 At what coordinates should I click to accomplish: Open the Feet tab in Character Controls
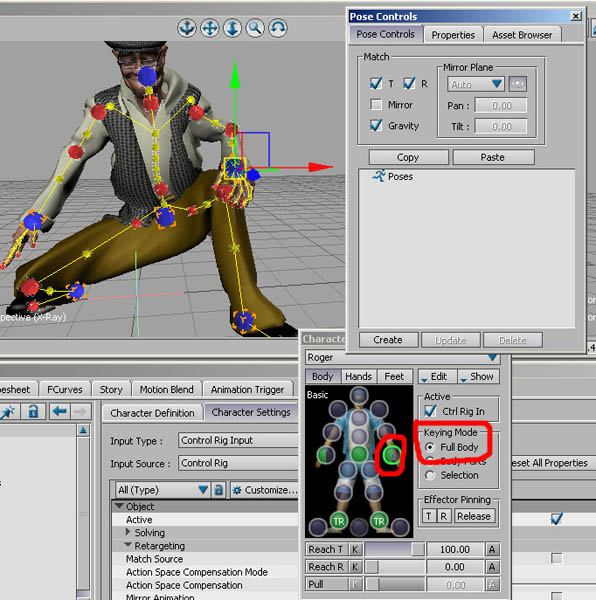click(x=394, y=377)
